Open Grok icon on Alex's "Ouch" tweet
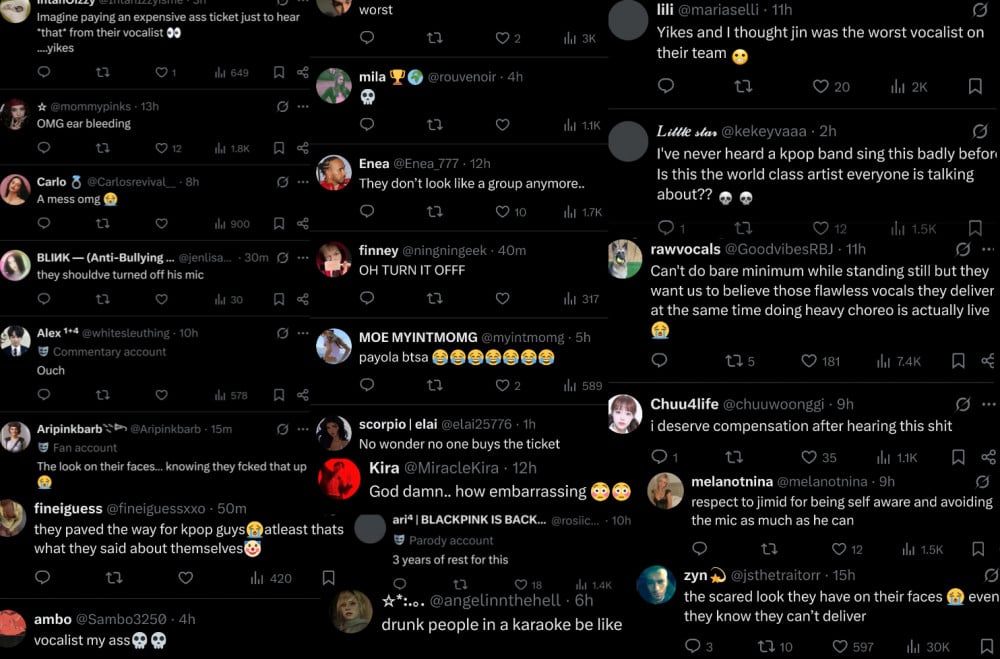The height and width of the screenshot is (659, 1000). pos(283,333)
